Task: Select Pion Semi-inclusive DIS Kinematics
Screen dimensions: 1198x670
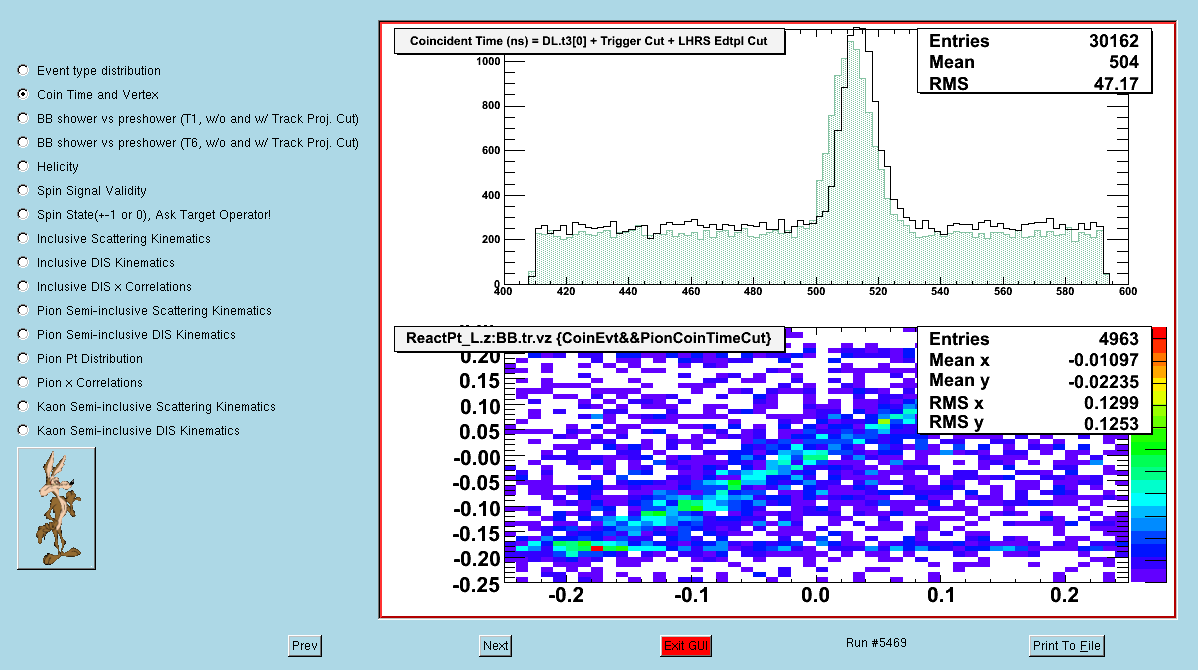Action: click(x=23, y=334)
